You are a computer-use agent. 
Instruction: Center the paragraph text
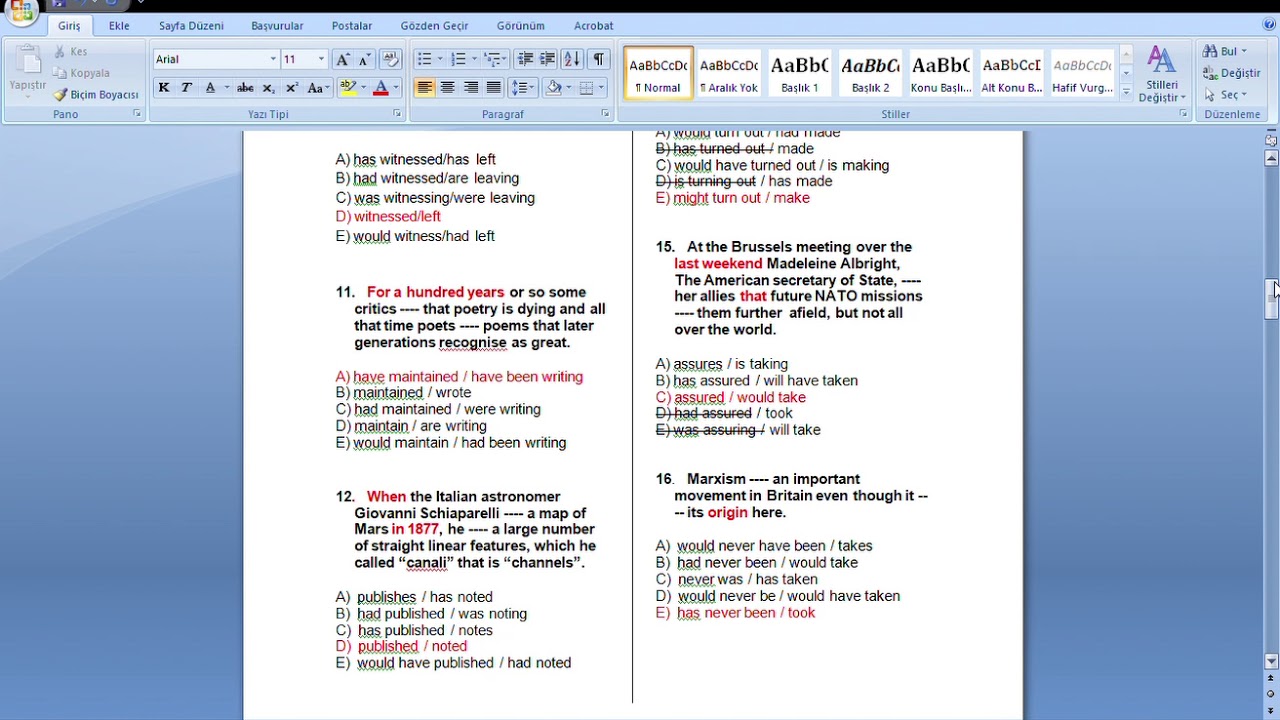(448, 88)
